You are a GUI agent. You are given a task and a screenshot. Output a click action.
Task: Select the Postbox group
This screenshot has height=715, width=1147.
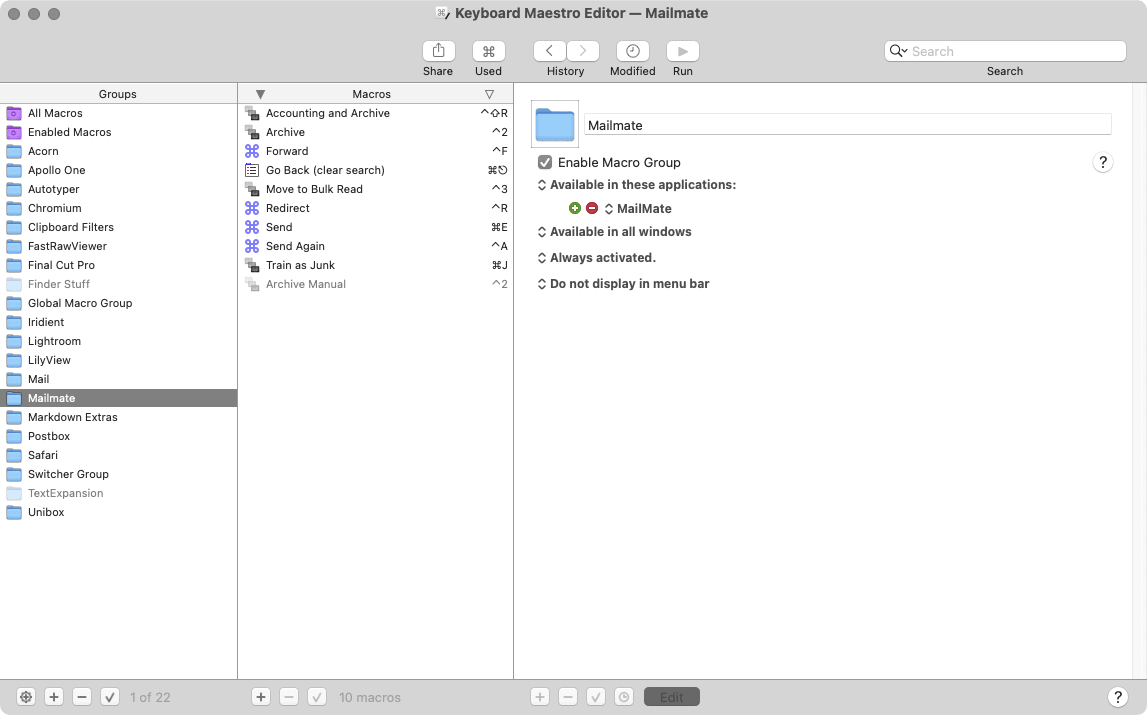[119, 437]
